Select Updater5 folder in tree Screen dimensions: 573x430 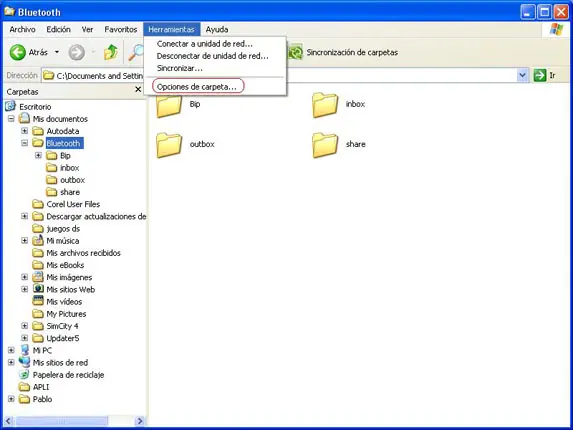pos(62,338)
